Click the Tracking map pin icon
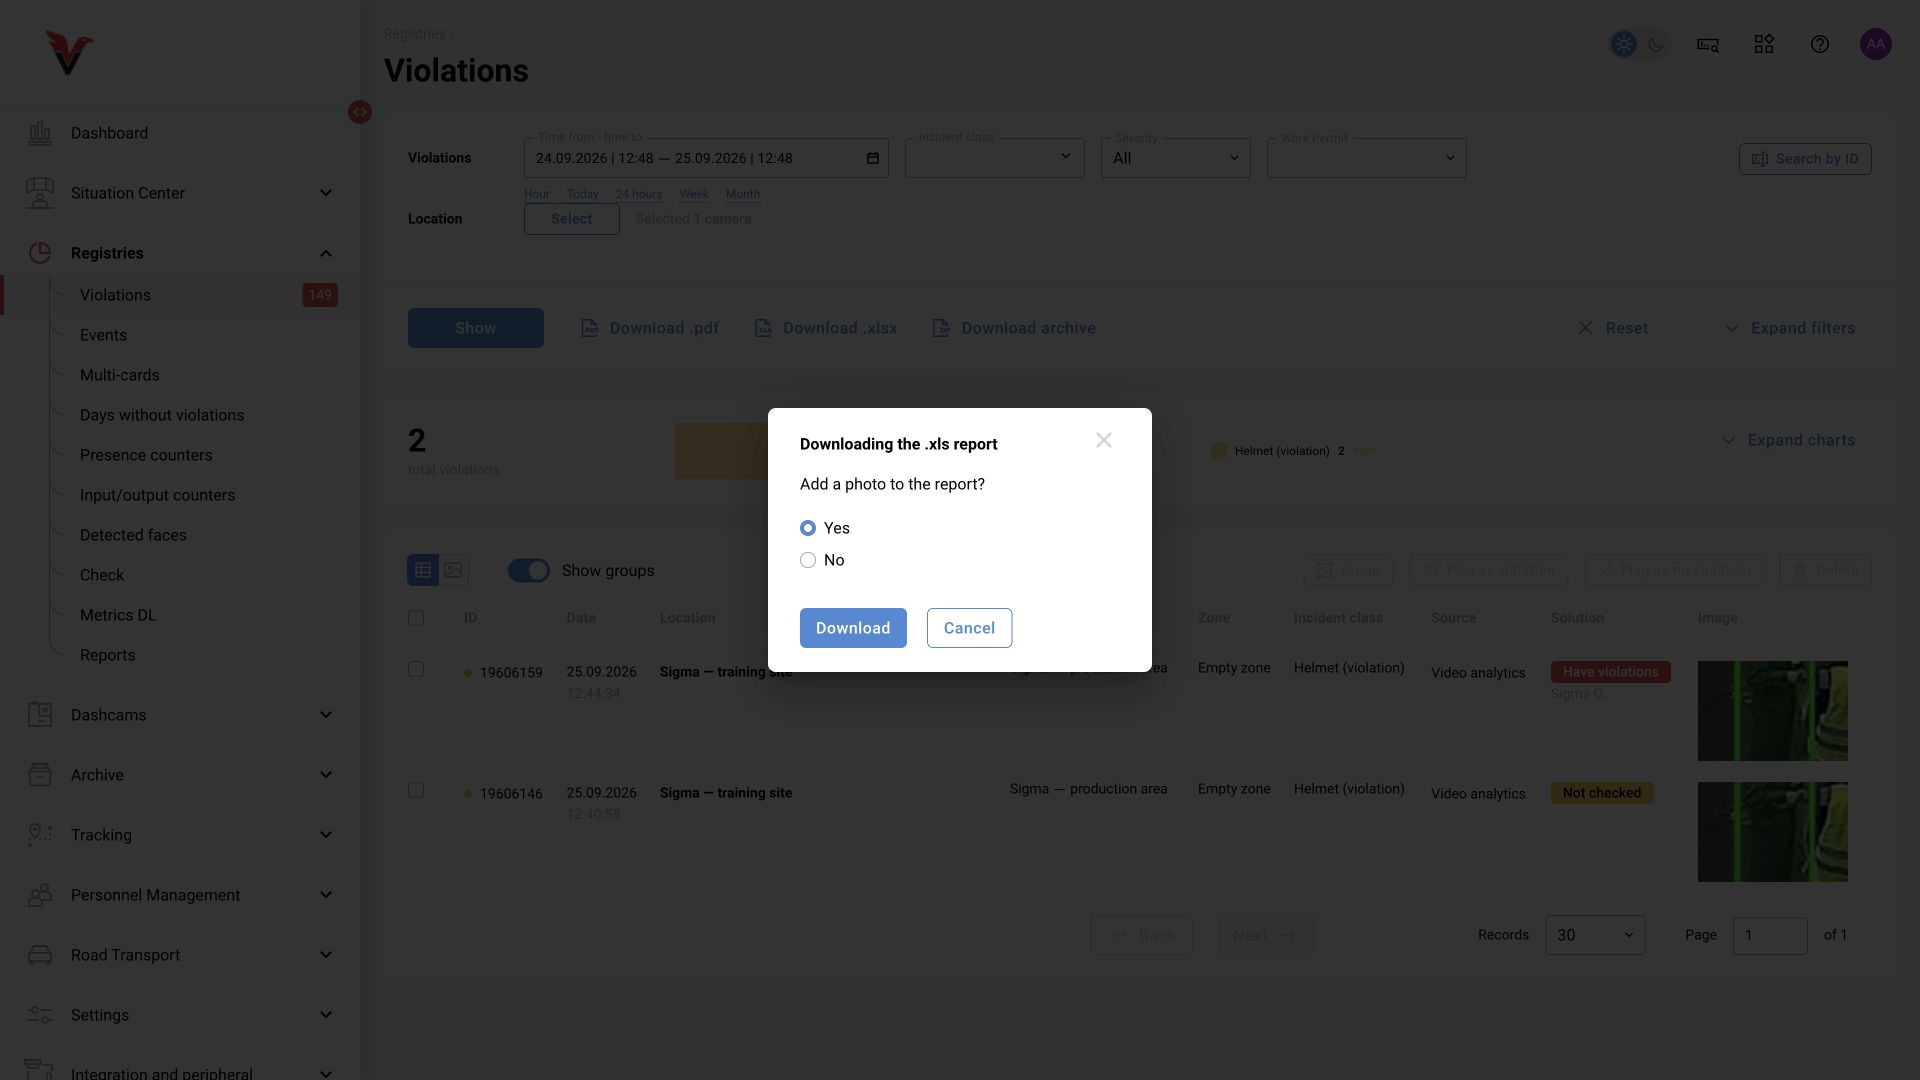Viewport: 1920px width, 1080px height. (40, 835)
